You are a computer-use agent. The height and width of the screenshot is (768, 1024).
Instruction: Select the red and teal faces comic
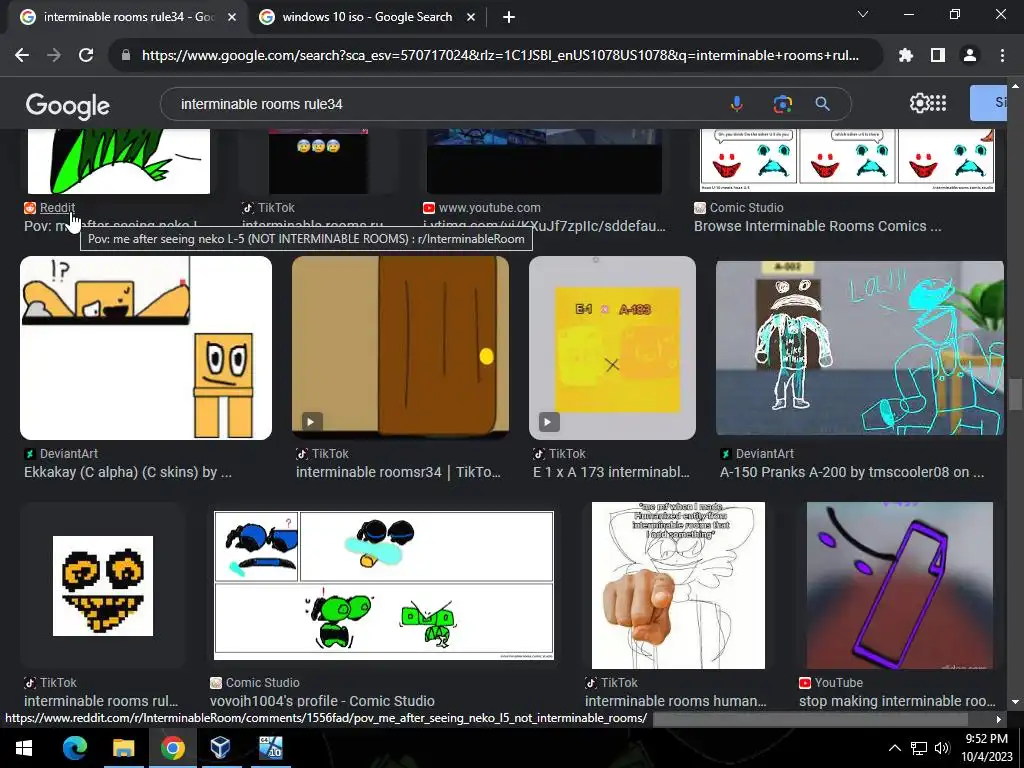pyautogui.click(x=847, y=161)
